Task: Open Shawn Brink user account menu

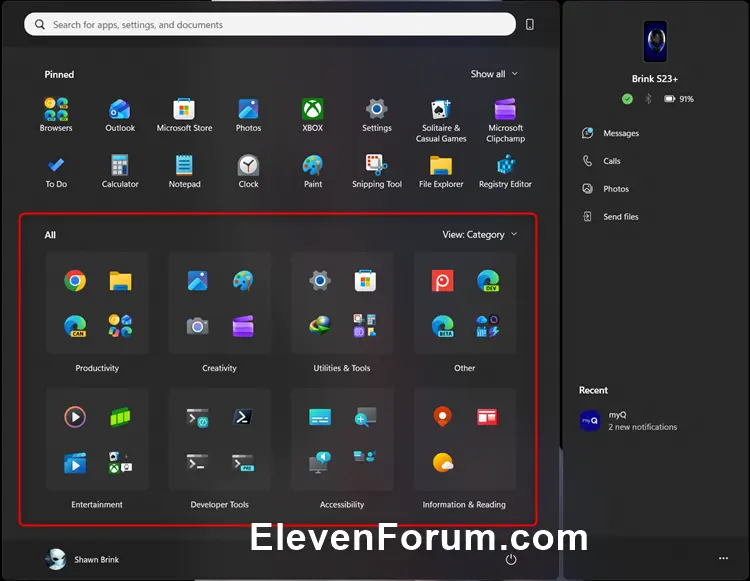Action: coord(82,559)
